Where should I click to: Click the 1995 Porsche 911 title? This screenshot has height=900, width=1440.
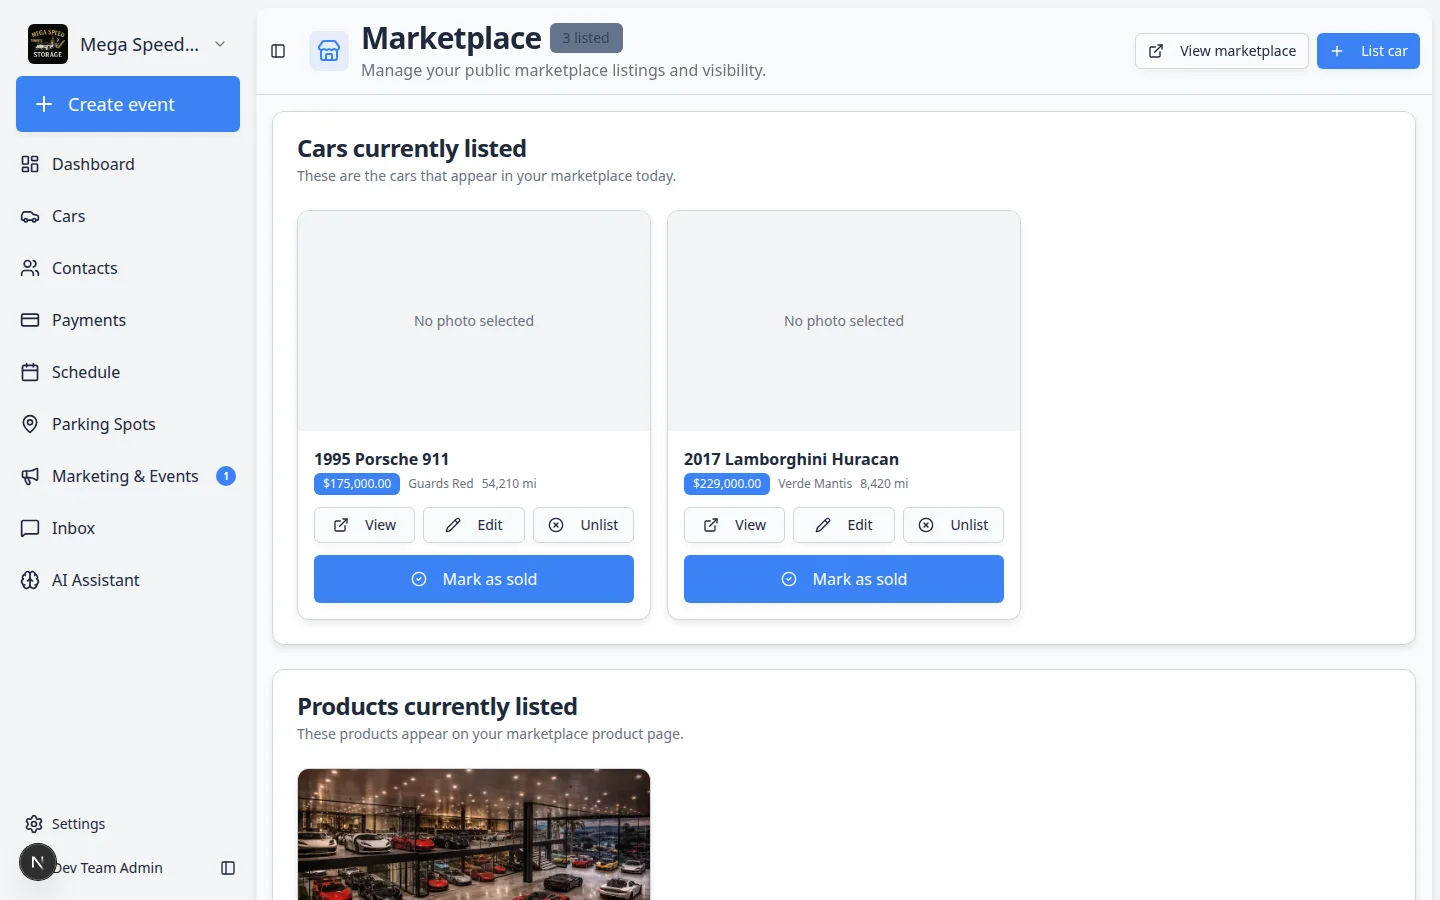381,459
